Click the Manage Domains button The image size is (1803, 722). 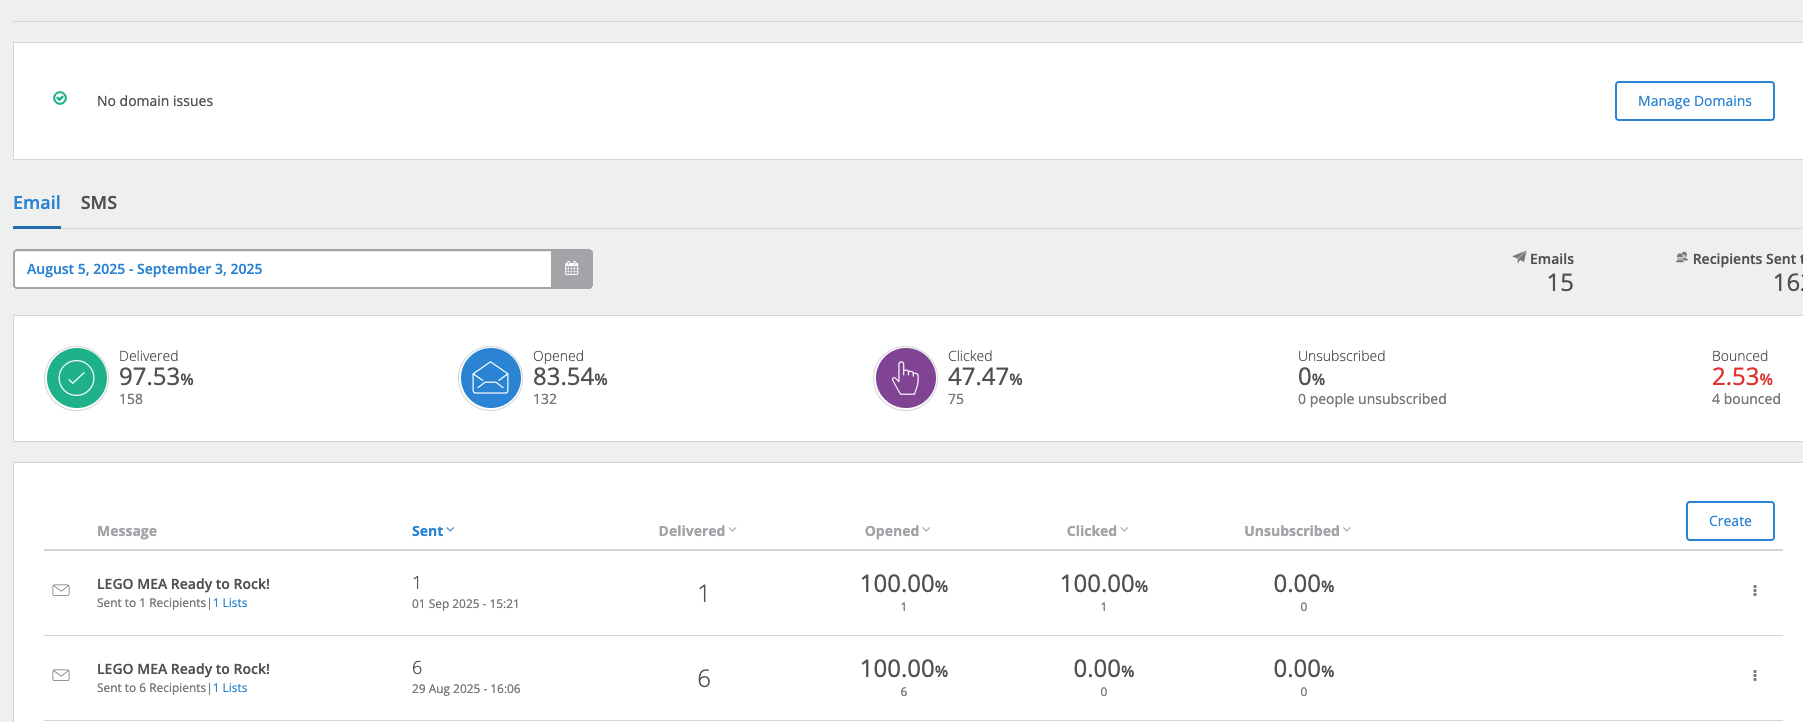pyautogui.click(x=1694, y=101)
